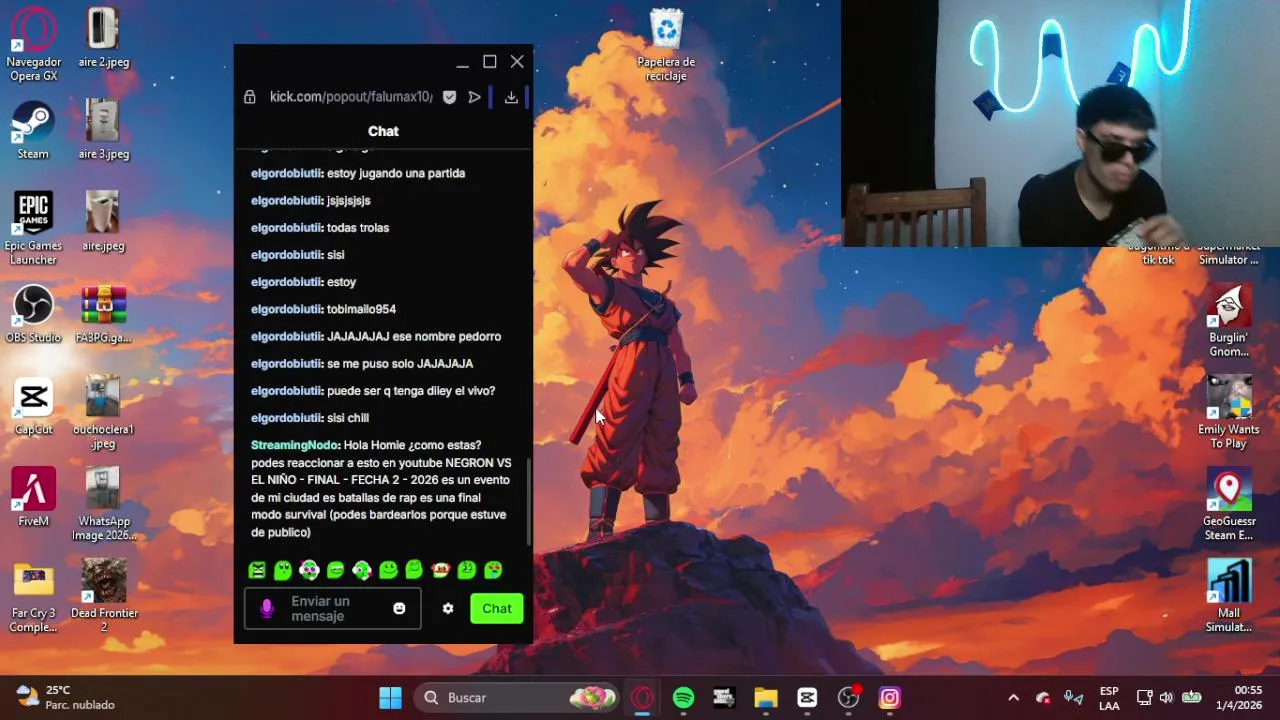1280x720 pixels.
Task: Click the shield ad-blocker icon in address bar
Action: coord(449,97)
